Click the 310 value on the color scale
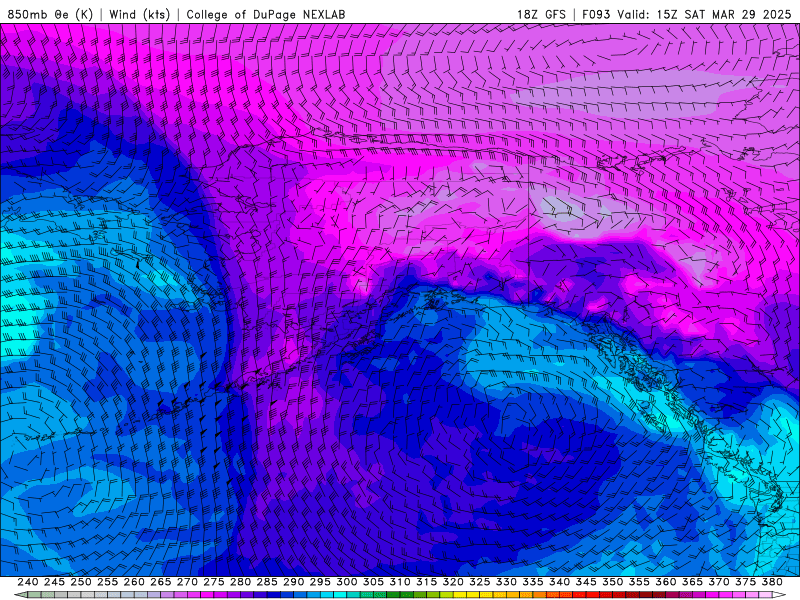This screenshot has width=800, height=600. pyautogui.click(x=400, y=582)
